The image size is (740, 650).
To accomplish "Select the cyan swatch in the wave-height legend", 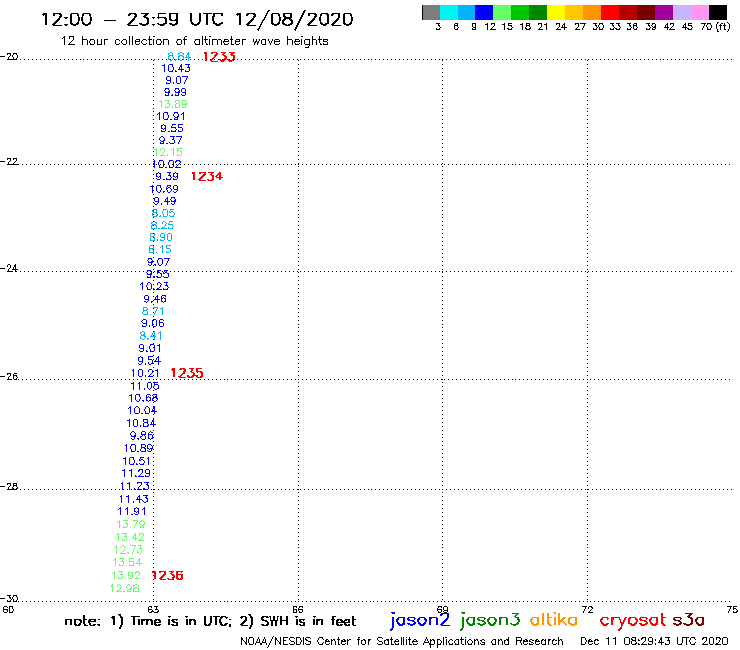I will [449, 12].
